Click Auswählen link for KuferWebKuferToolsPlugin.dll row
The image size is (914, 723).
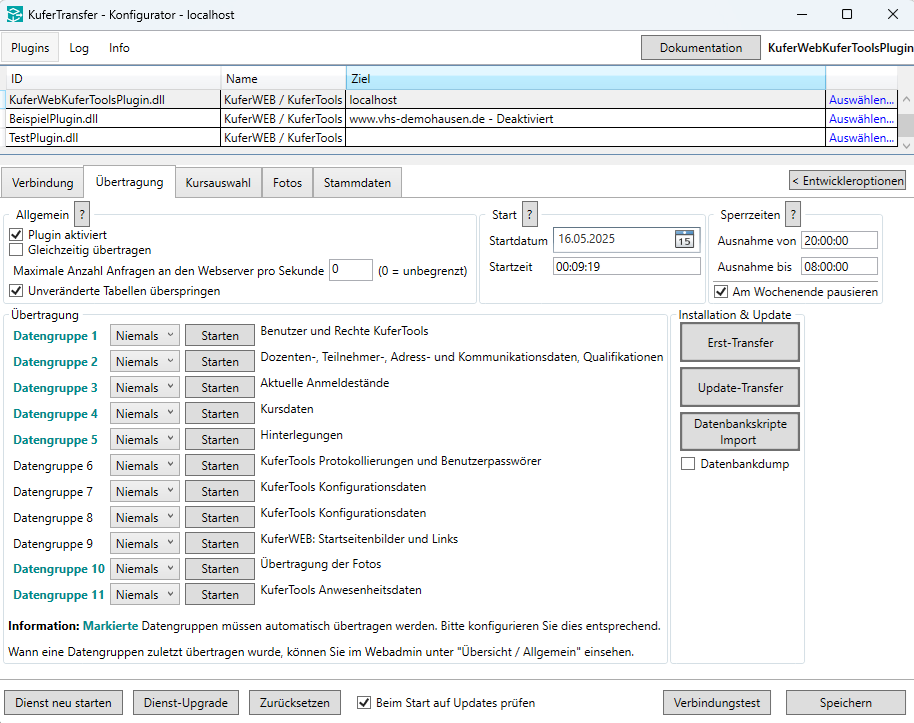tap(861, 100)
